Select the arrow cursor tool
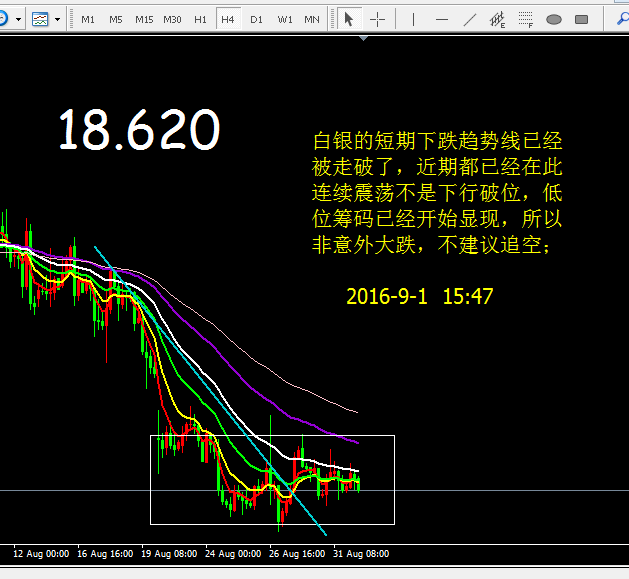The image size is (629, 579). tap(349, 19)
